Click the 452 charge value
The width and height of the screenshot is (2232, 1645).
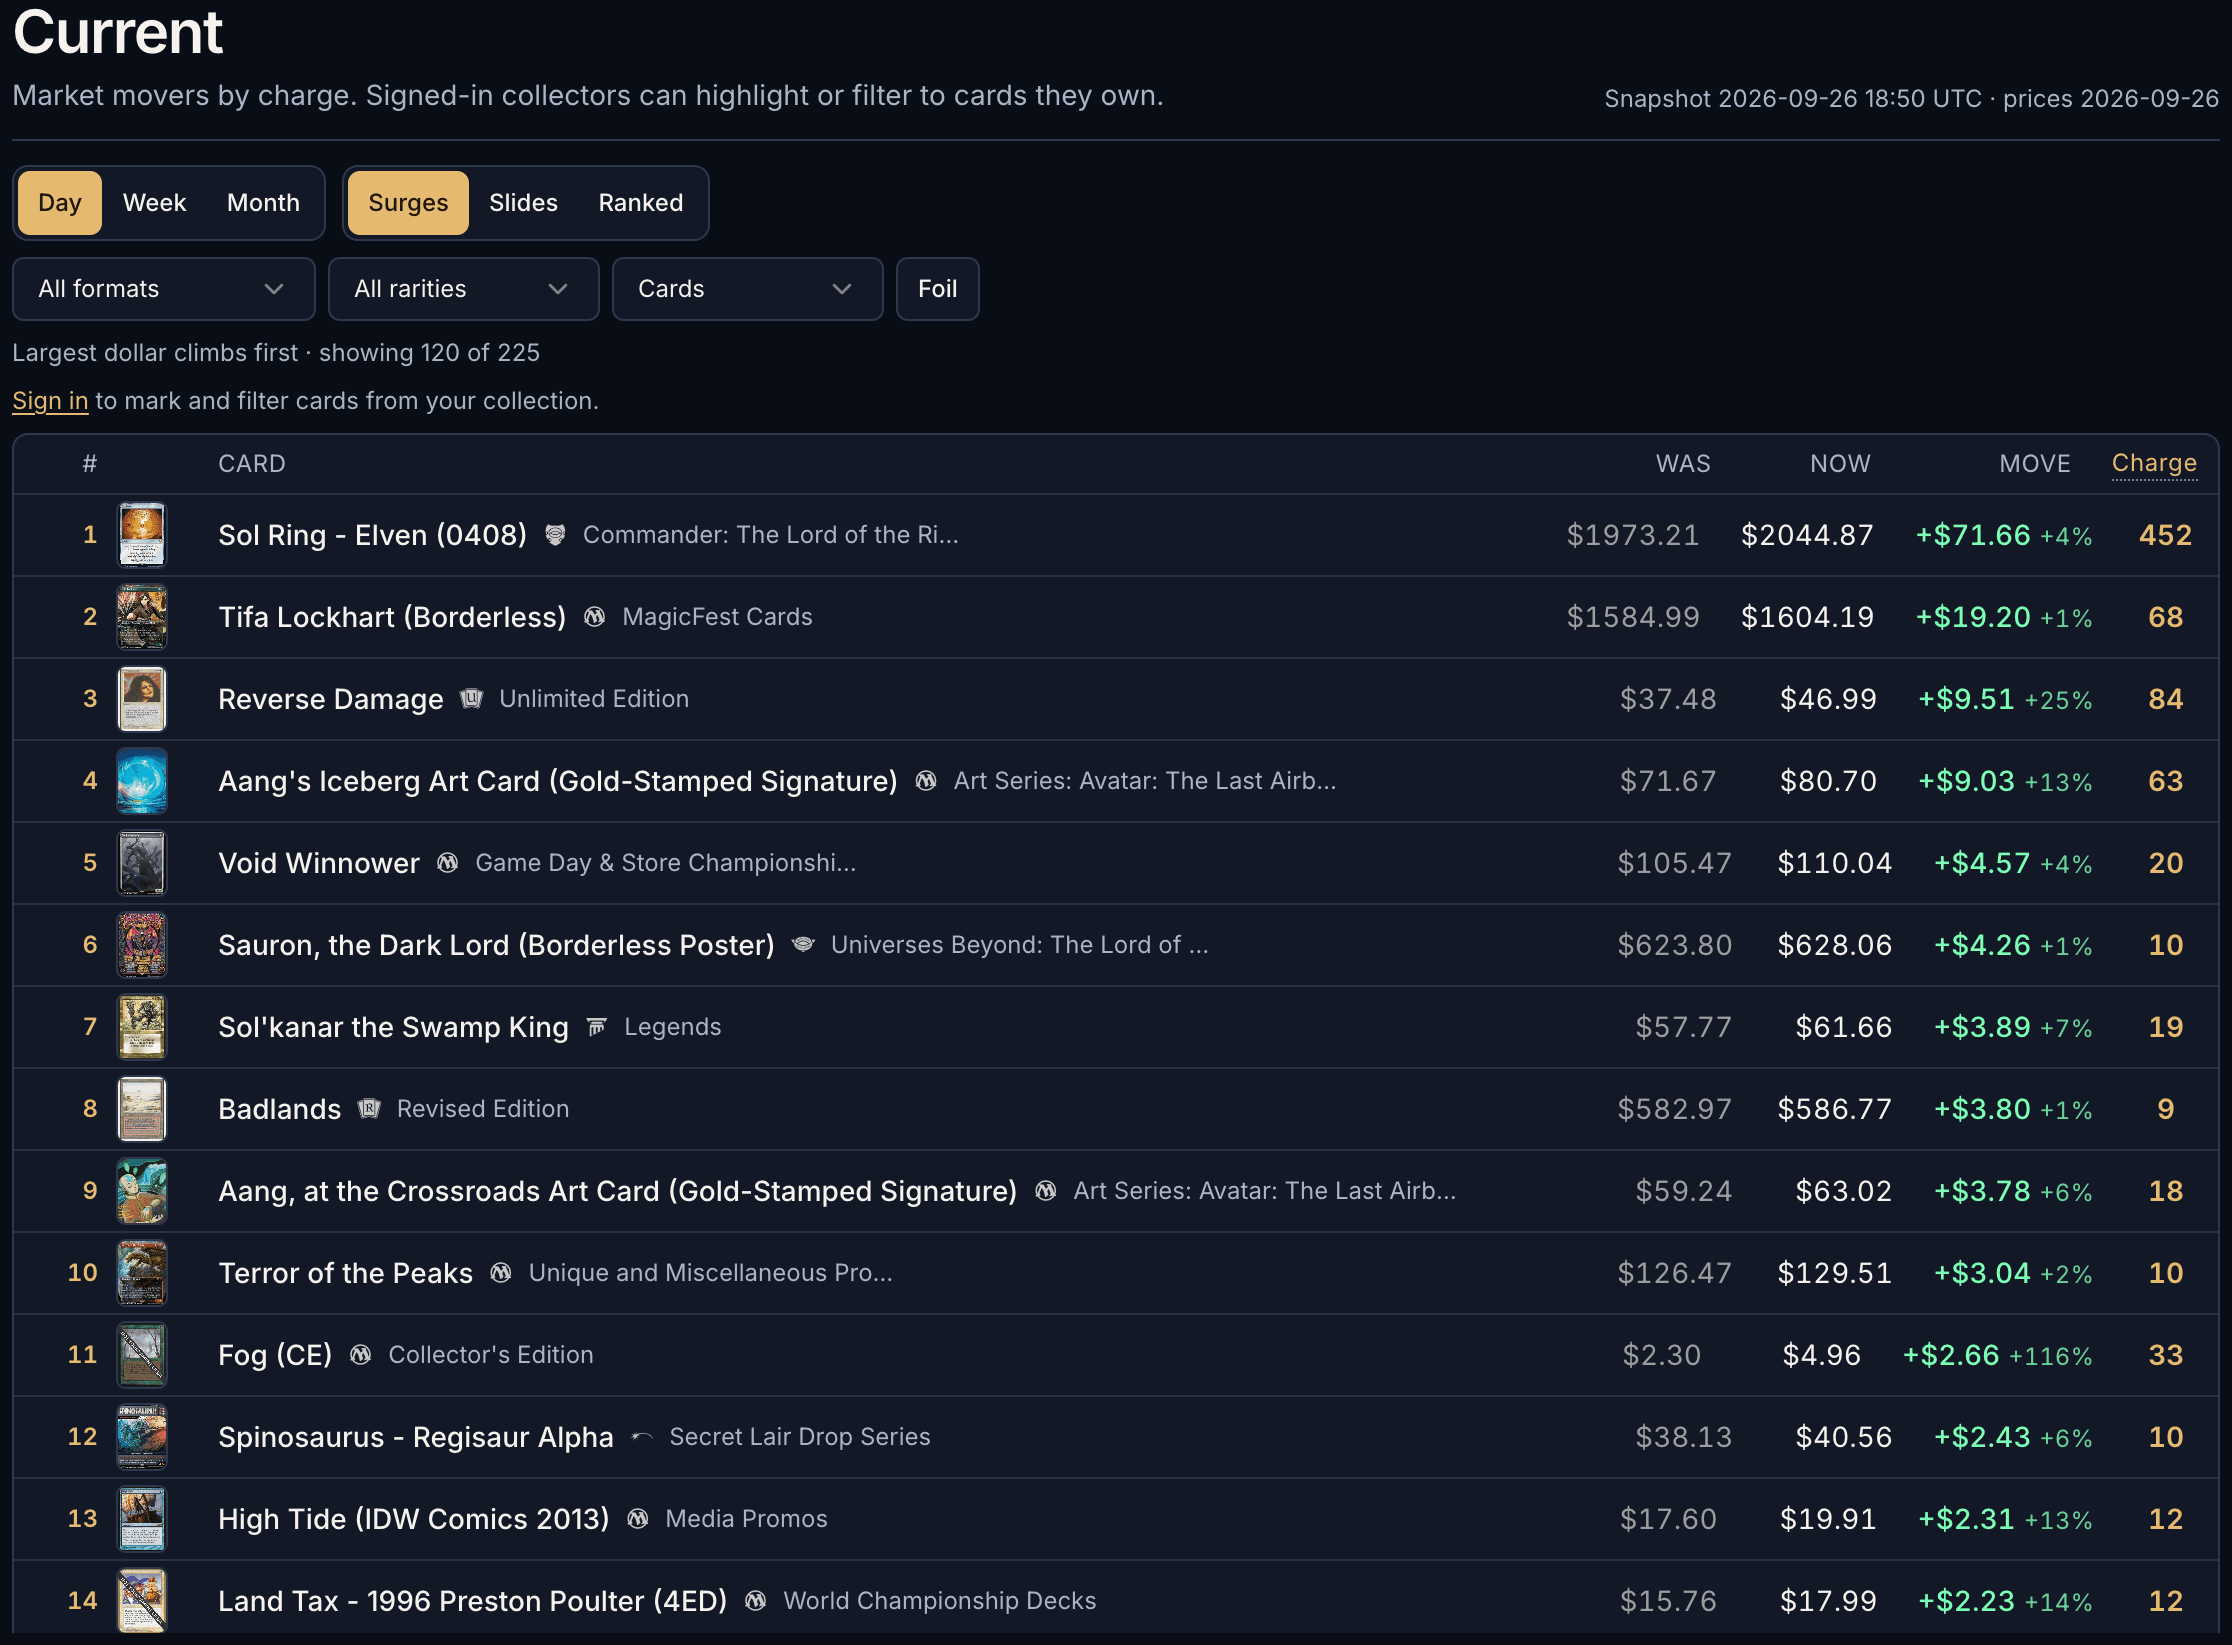coord(2165,535)
